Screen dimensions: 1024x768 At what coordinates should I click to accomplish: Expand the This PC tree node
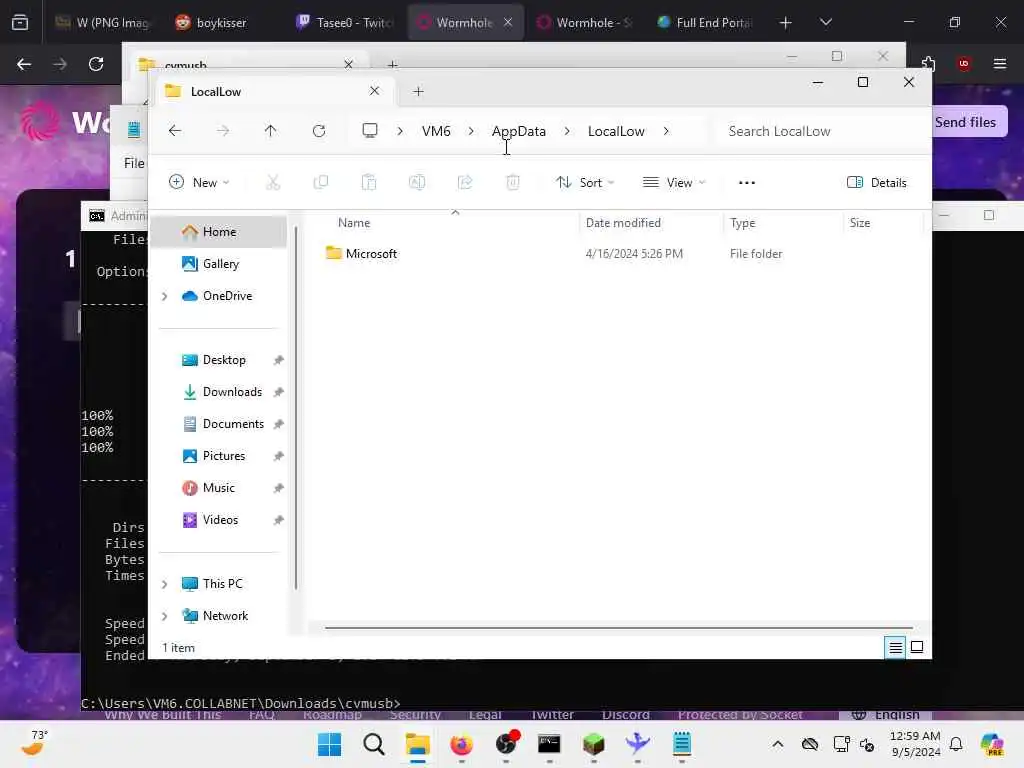pyautogui.click(x=165, y=584)
